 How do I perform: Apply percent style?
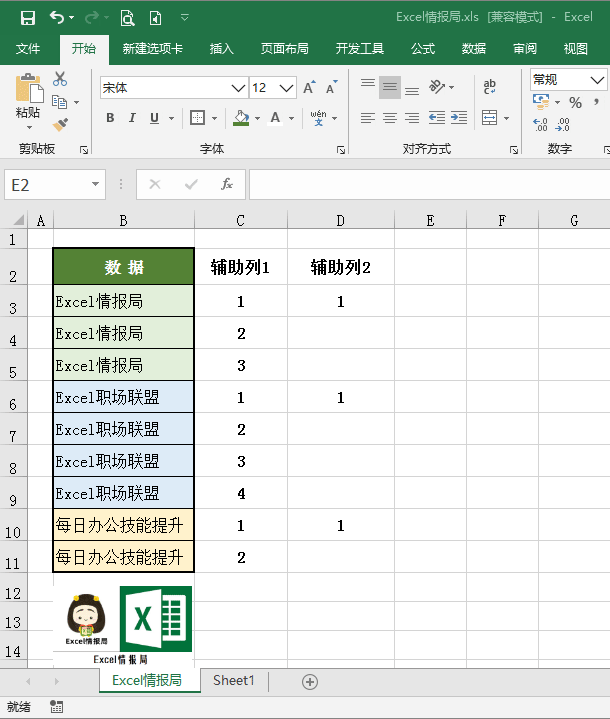point(576,102)
